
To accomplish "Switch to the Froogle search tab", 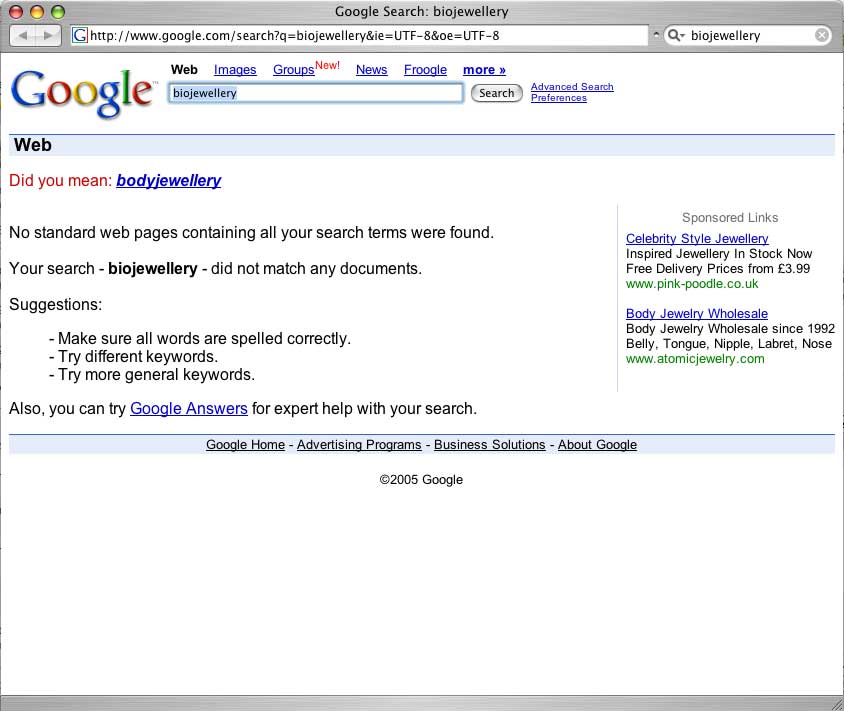I will [x=425, y=69].
